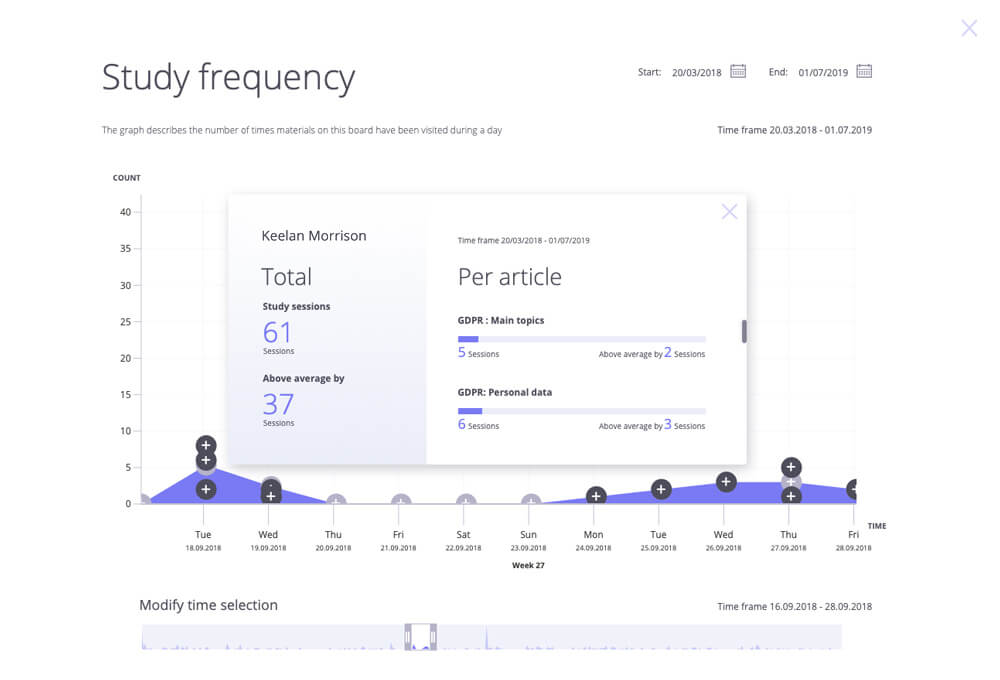This screenshot has height=680, width=1000.
Task: Click the popup's vertical scrollbar thumb
Action: [744, 331]
